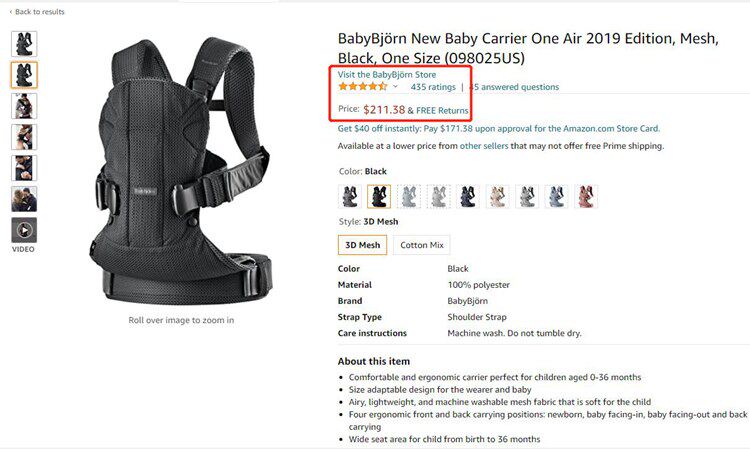Pick the selected Black color swatch
This screenshot has width=750, height=449.
(379, 197)
